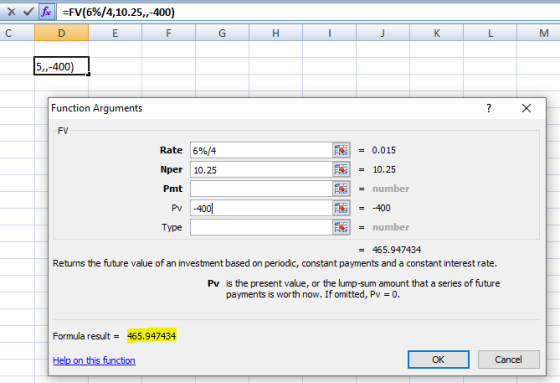This screenshot has width=560, height=383.
Task: Select column M header
Action: coord(539,33)
